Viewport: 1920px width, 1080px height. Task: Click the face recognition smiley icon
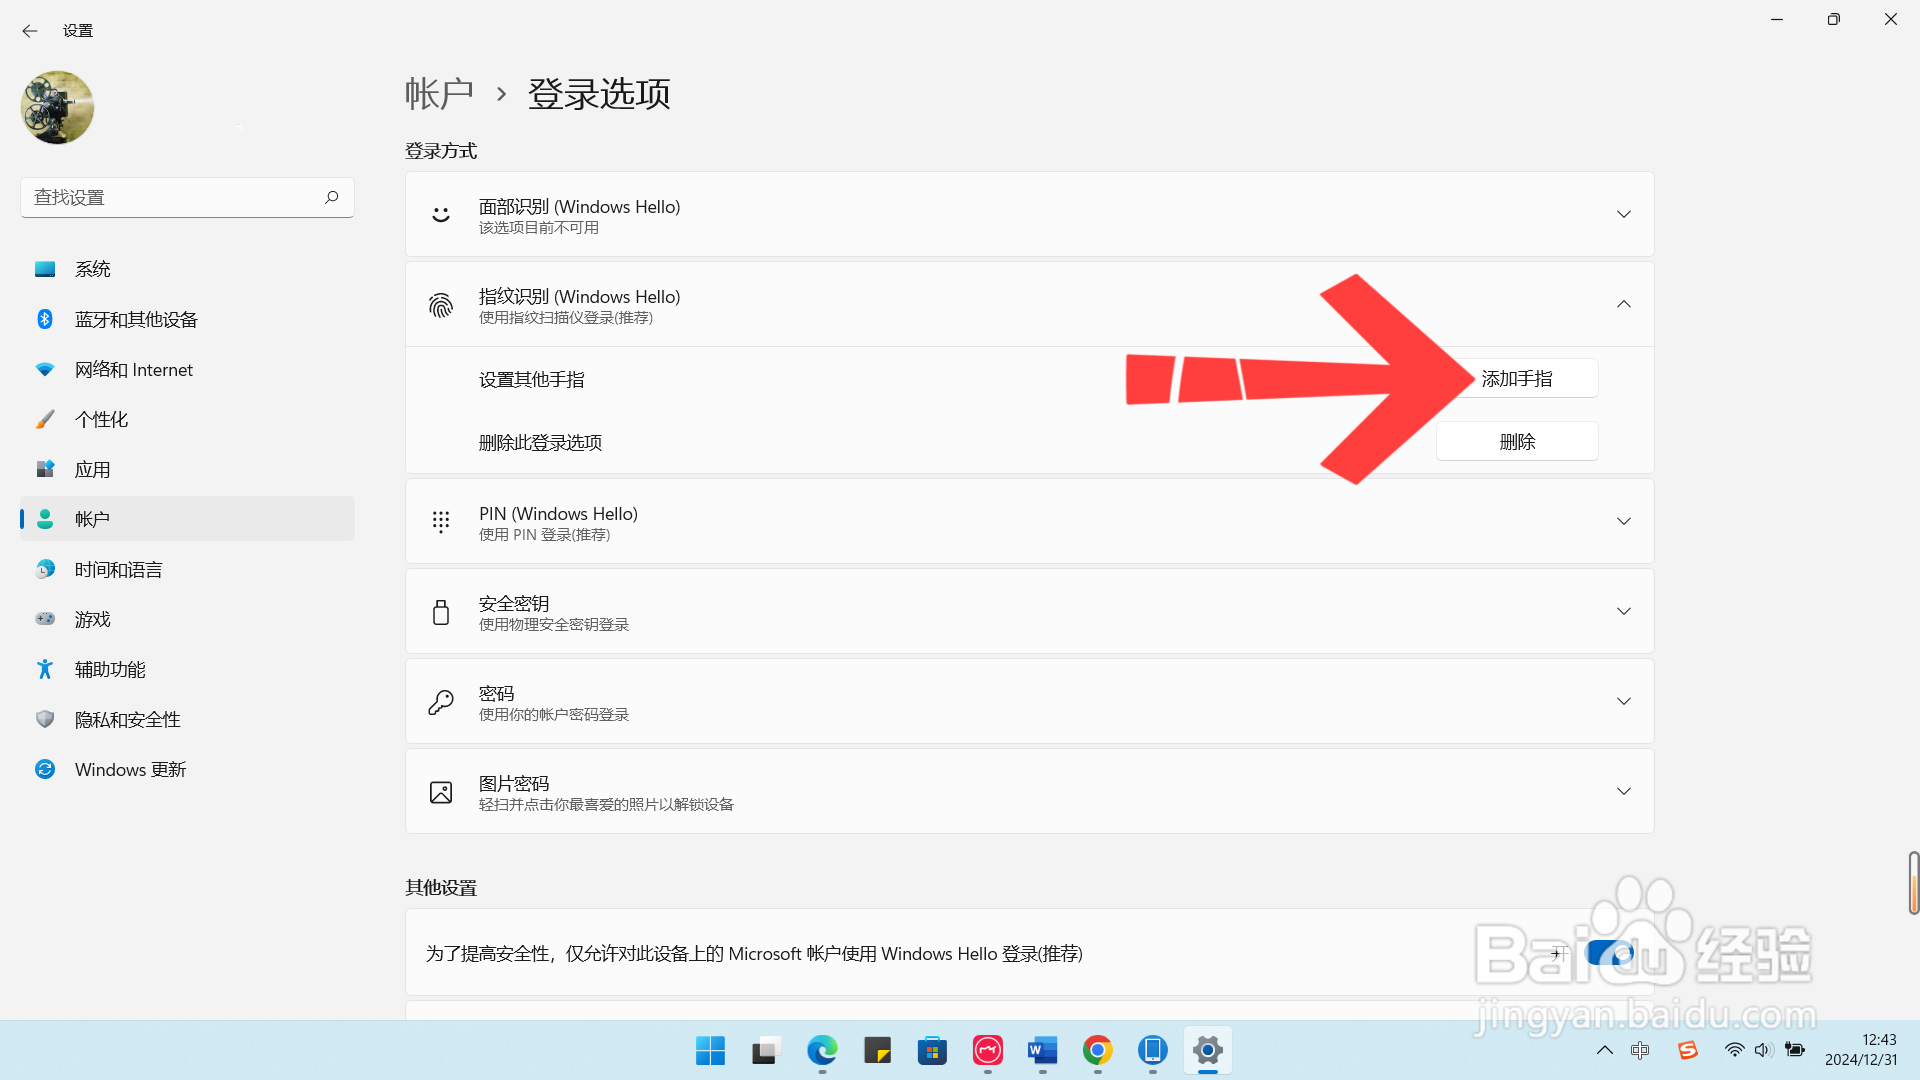(441, 214)
